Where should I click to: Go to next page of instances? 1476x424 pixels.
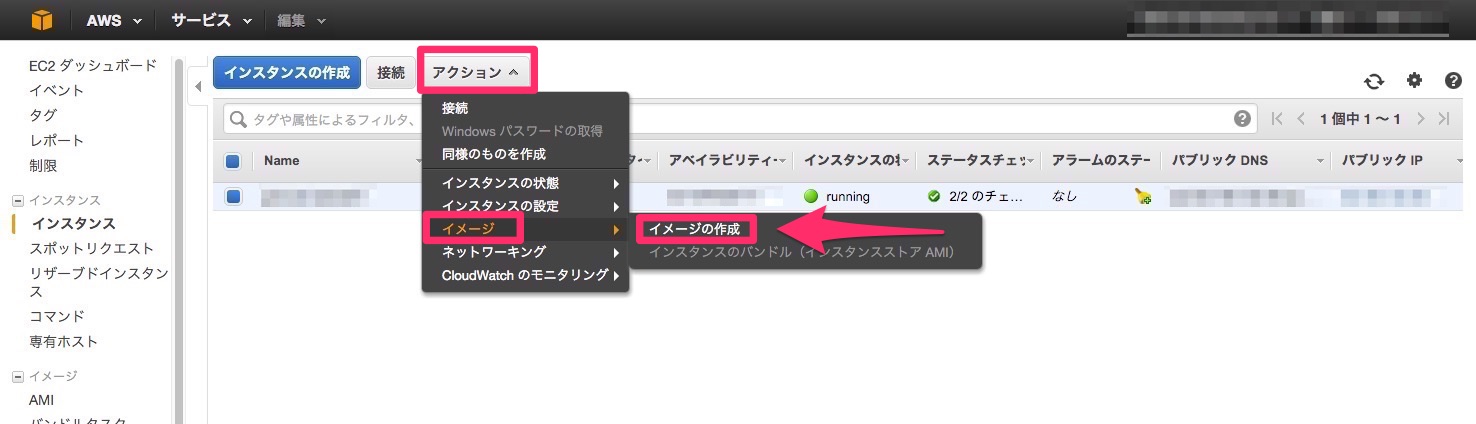pos(1421,119)
